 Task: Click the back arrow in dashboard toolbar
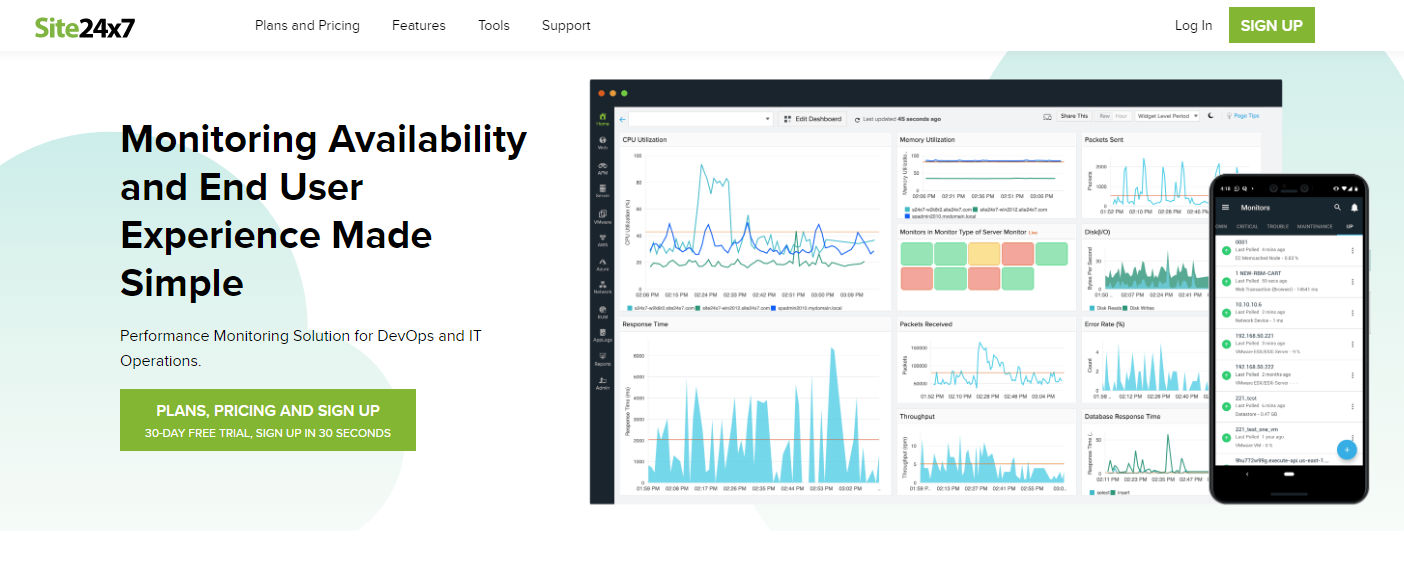[x=622, y=119]
